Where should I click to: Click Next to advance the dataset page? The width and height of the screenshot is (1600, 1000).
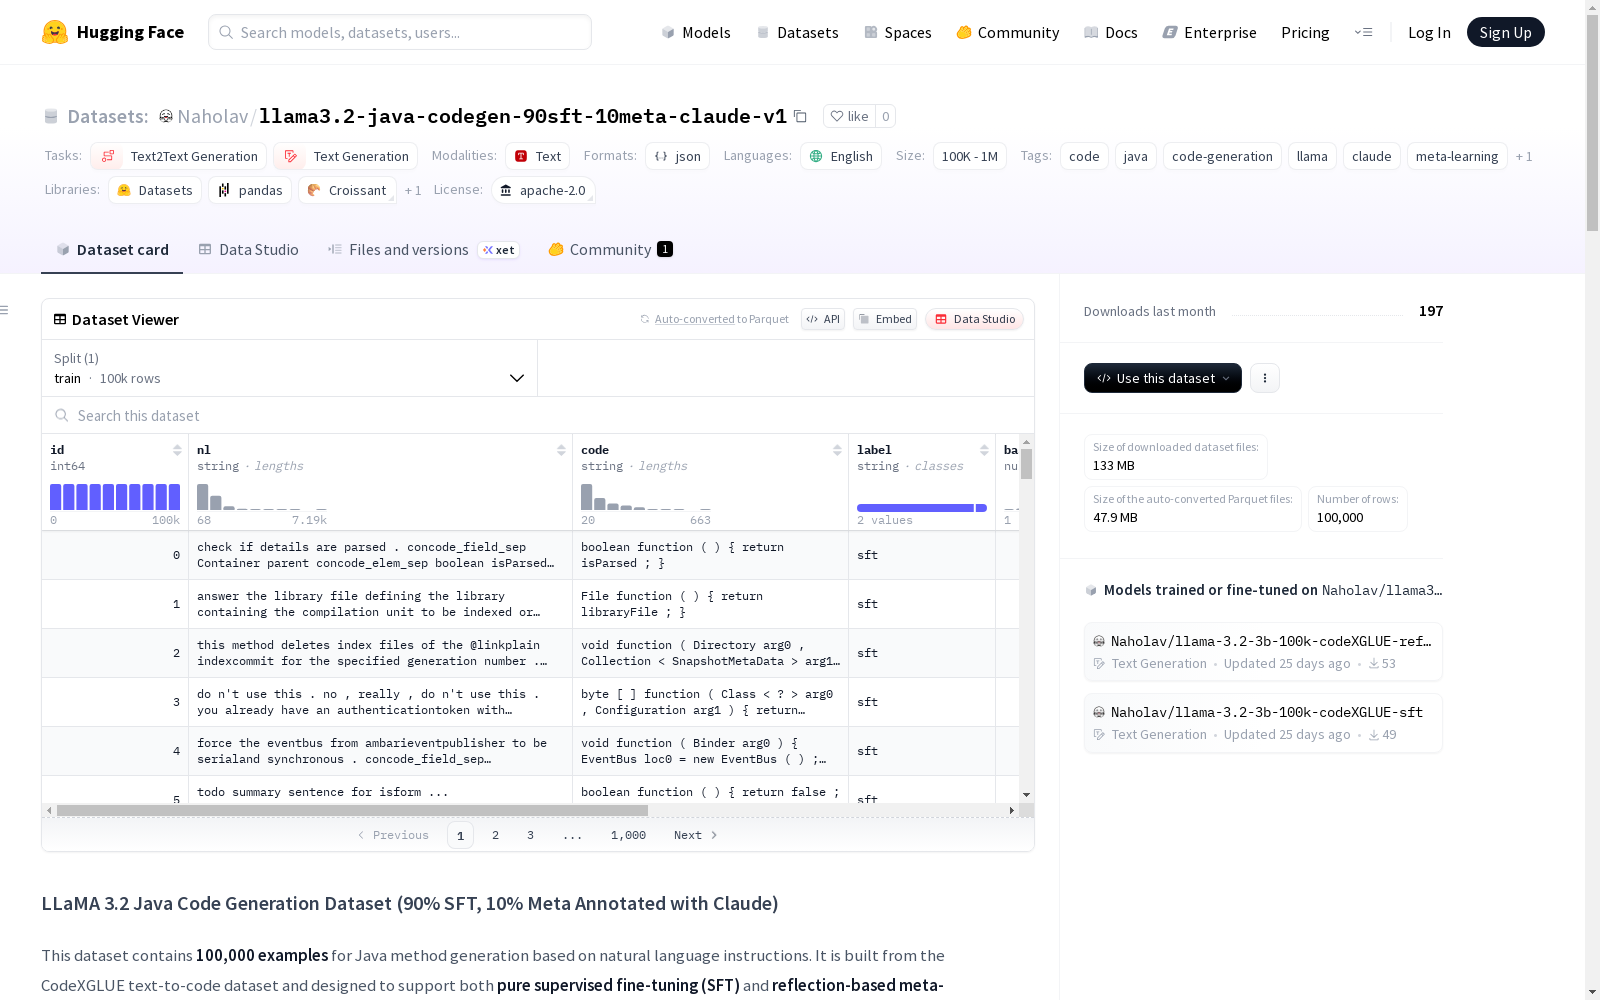695,835
